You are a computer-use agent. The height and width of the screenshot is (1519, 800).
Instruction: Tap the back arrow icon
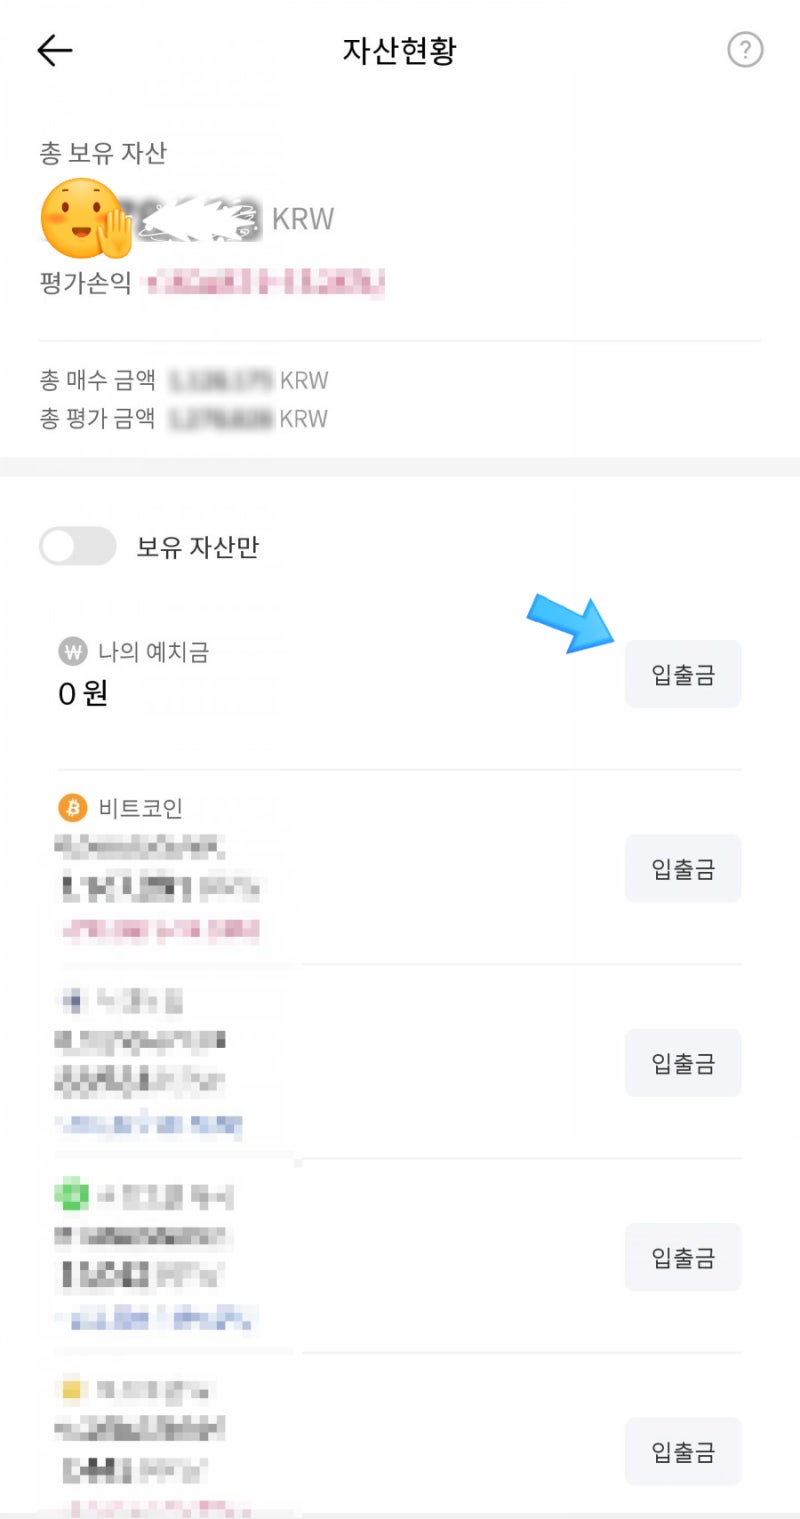pyautogui.click(x=55, y=49)
